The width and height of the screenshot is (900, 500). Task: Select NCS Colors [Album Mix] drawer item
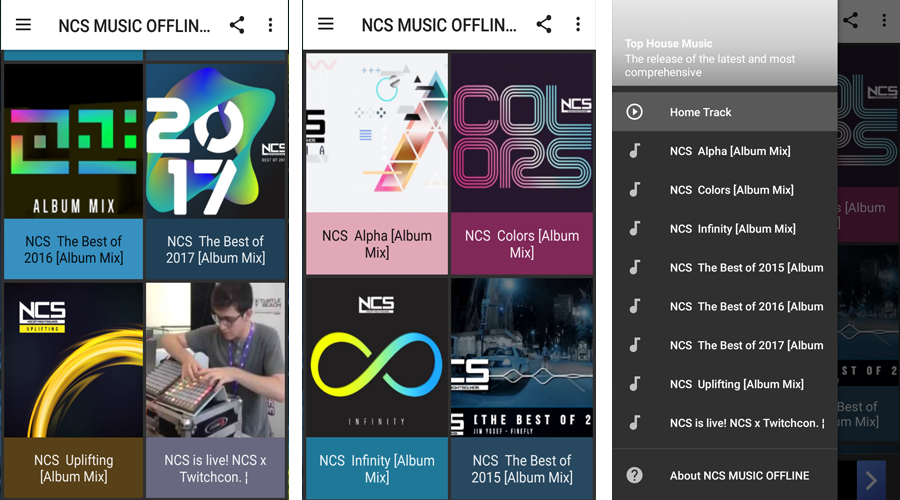pyautogui.click(x=725, y=190)
